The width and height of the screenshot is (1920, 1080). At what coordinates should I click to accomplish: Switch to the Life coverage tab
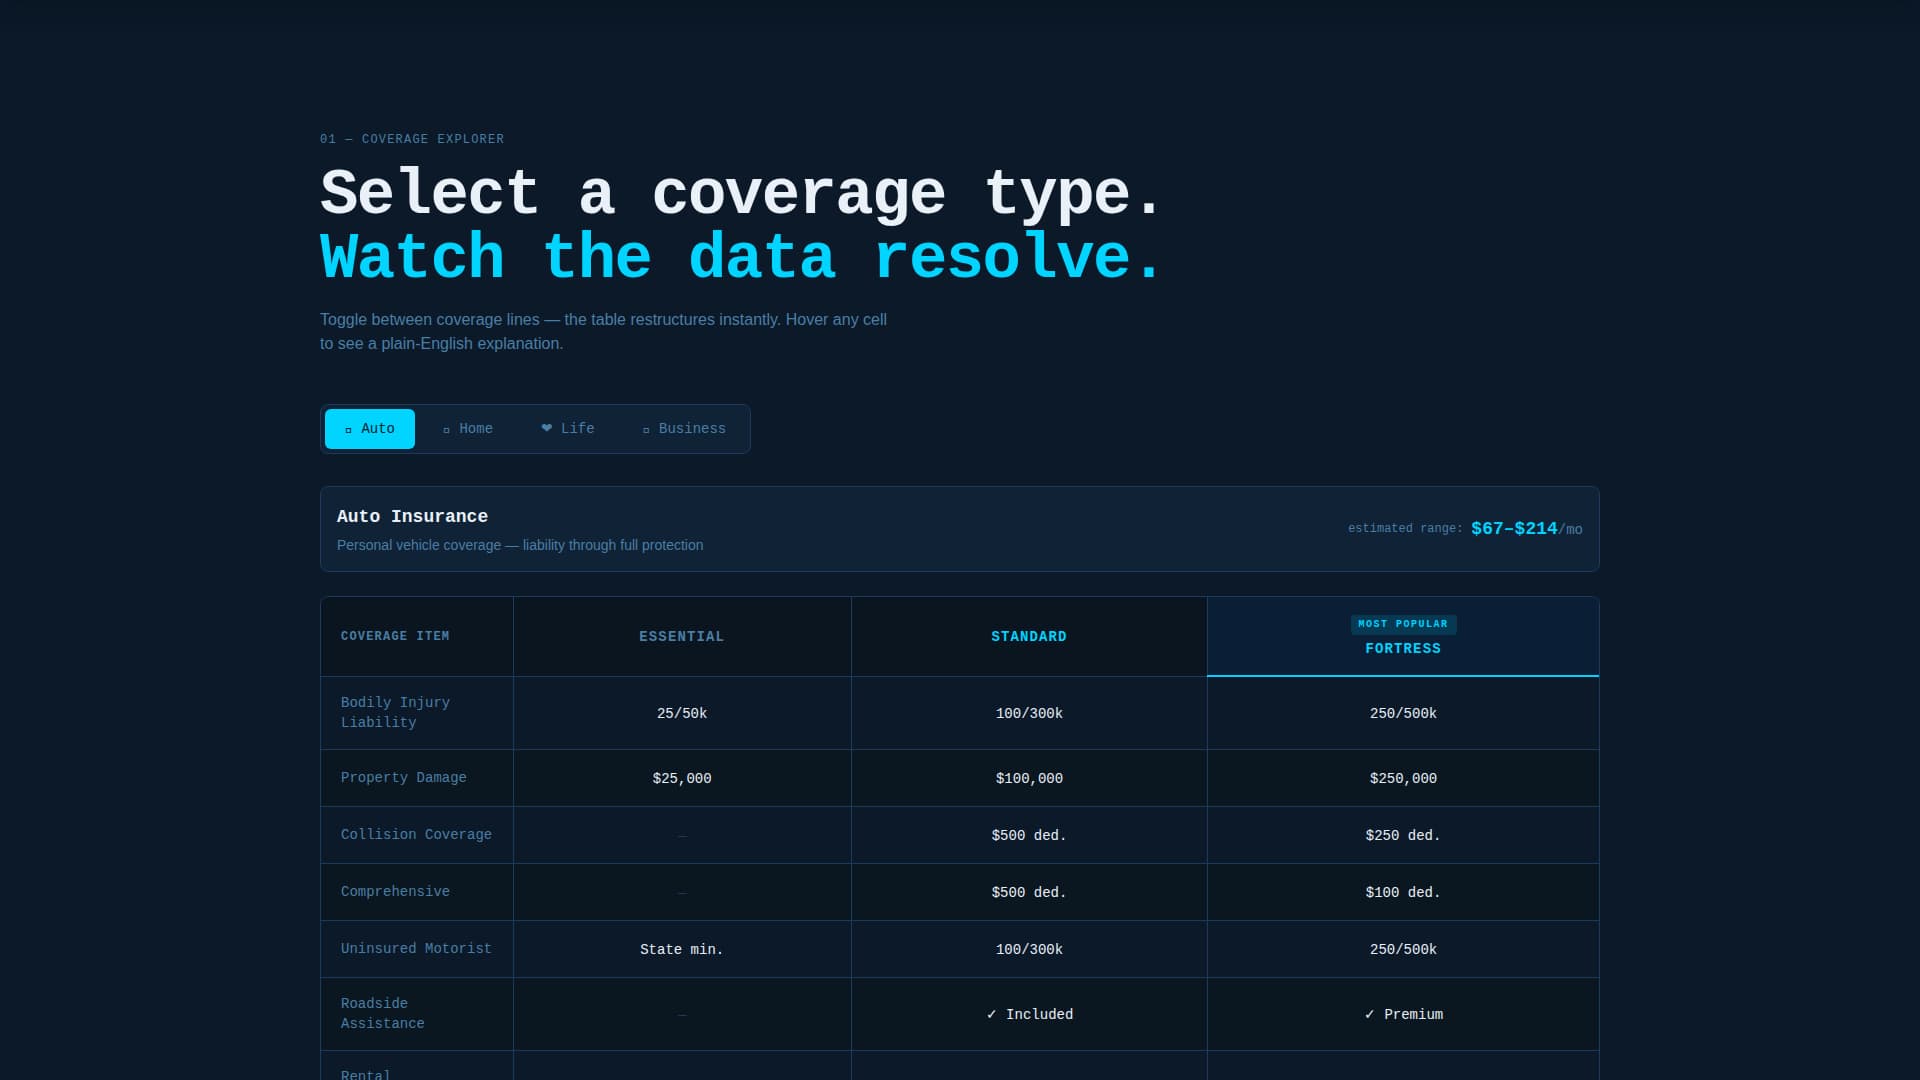pyautogui.click(x=567, y=429)
